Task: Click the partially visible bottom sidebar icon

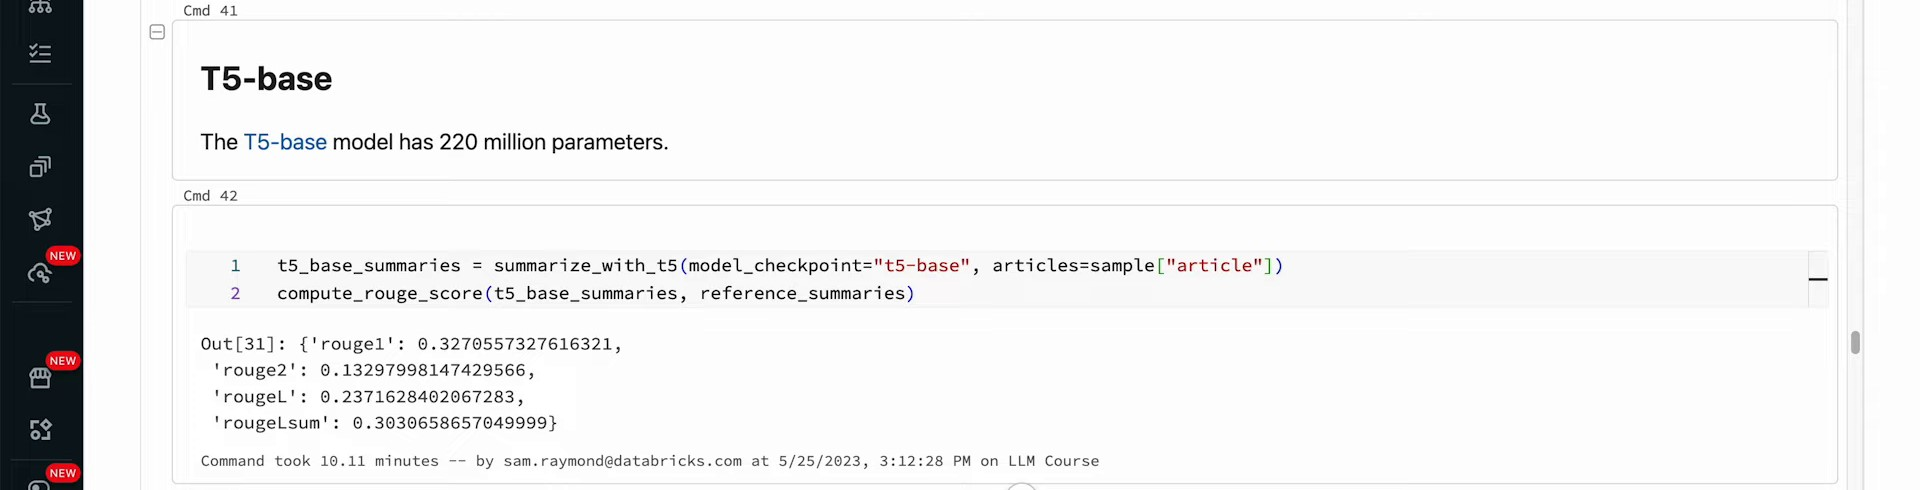Action: [40, 484]
